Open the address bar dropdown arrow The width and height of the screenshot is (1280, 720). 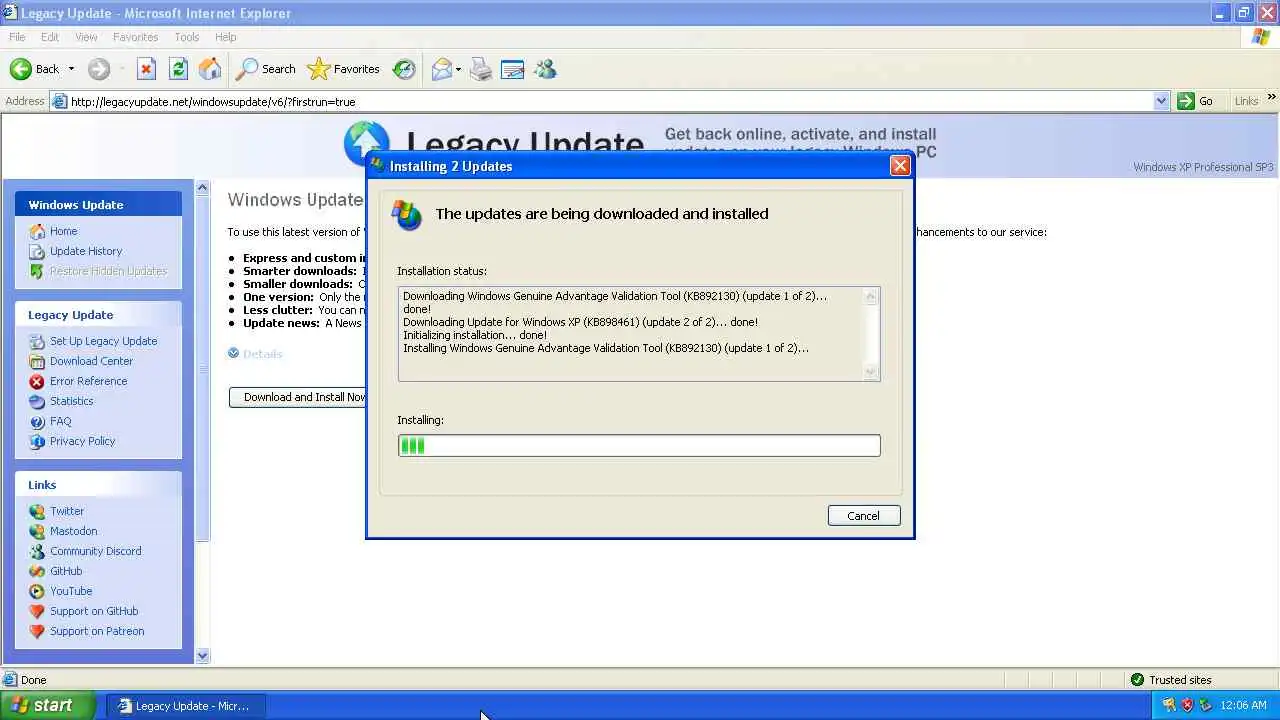[x=1160, y=101]
